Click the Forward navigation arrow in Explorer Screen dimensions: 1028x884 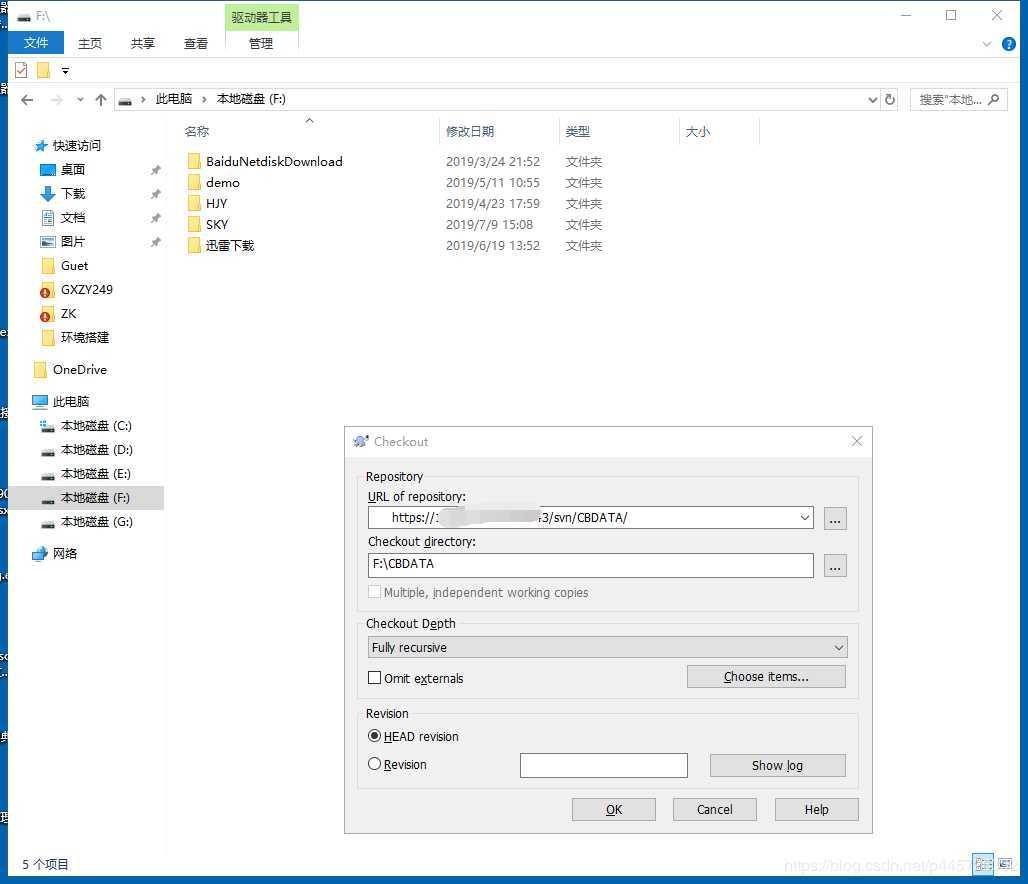(56, 100)
